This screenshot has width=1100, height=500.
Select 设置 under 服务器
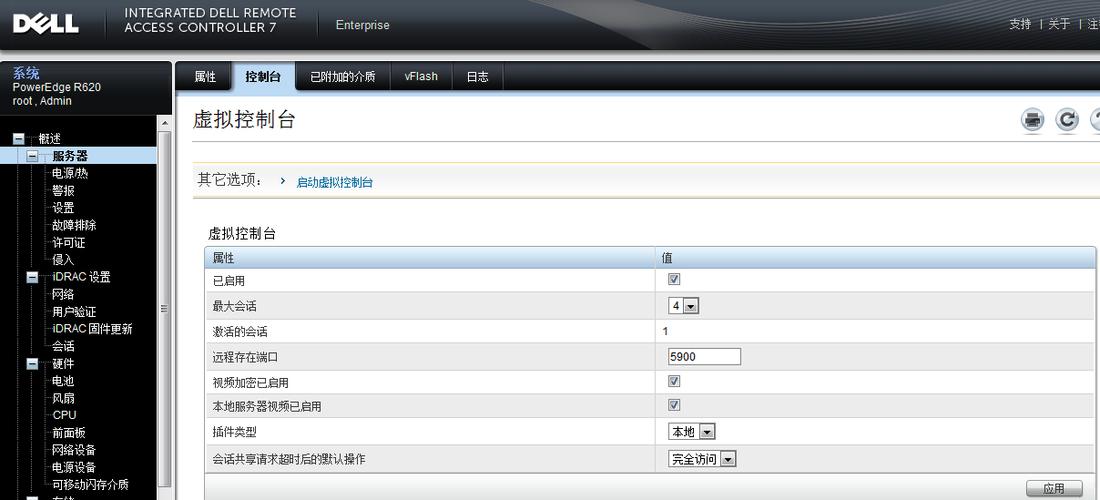pyautogui.click(x=63, y=208)
